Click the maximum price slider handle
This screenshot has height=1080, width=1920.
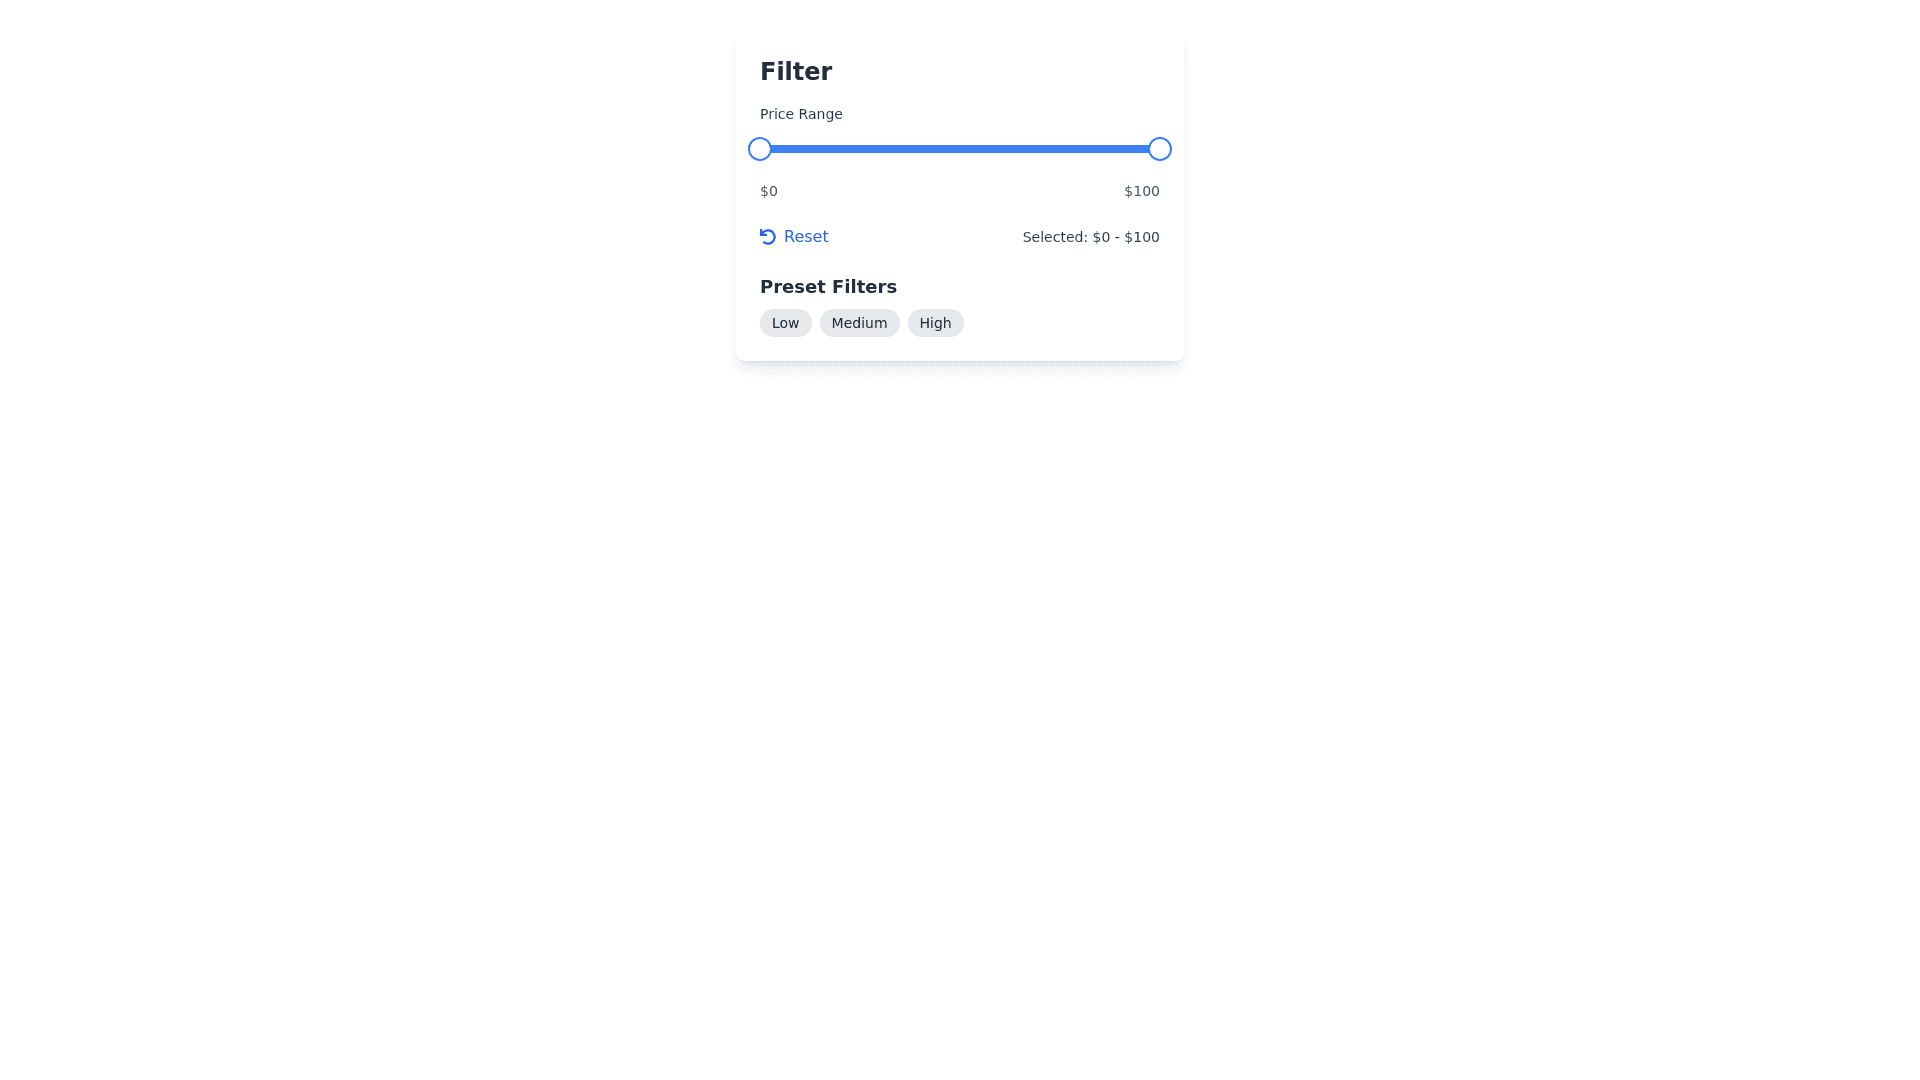[1160, 149]
